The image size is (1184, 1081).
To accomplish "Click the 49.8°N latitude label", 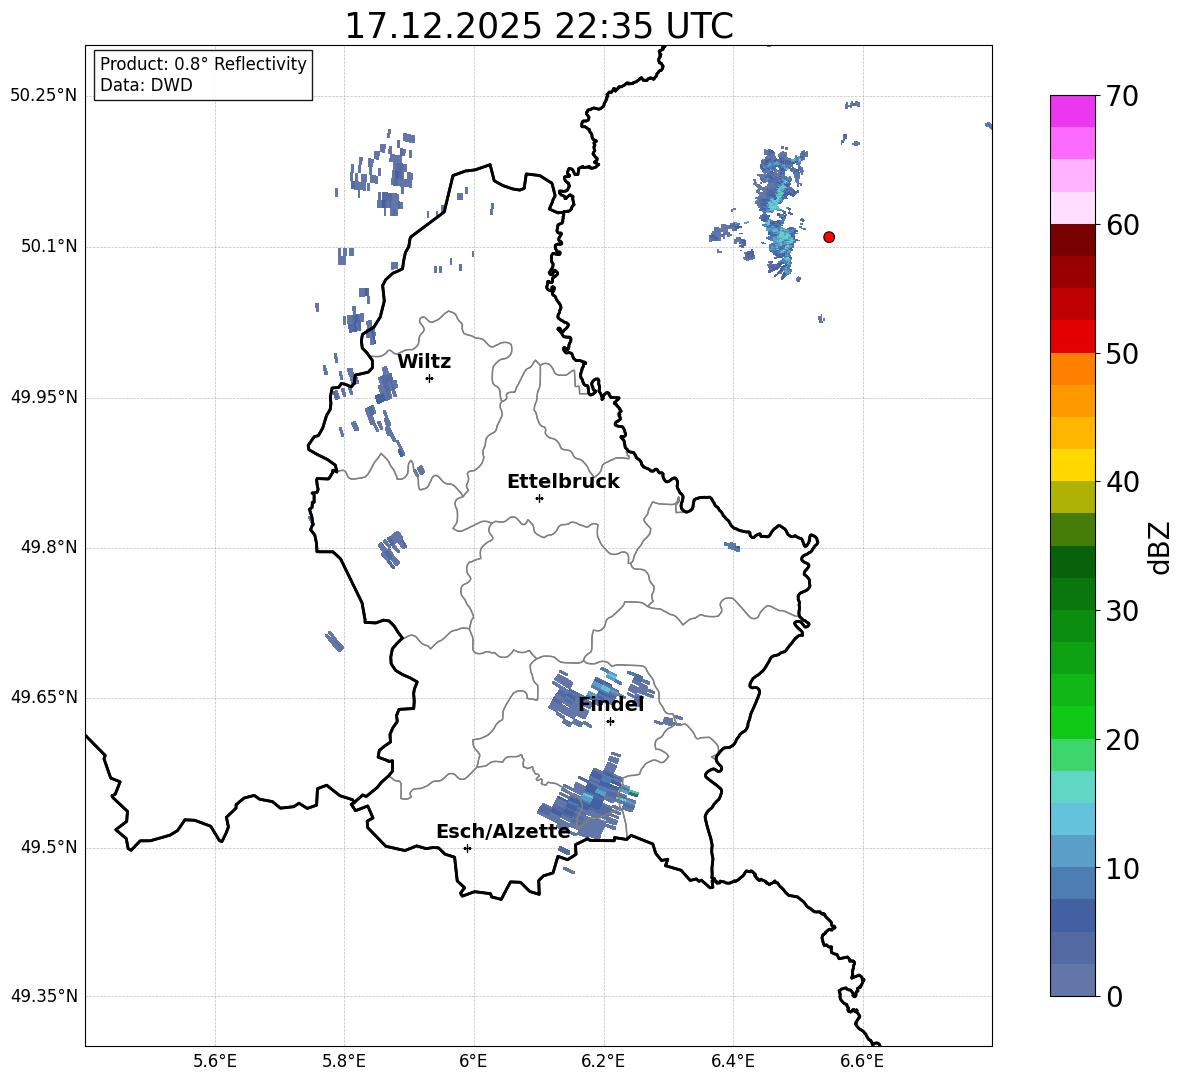I will (49, 547).
